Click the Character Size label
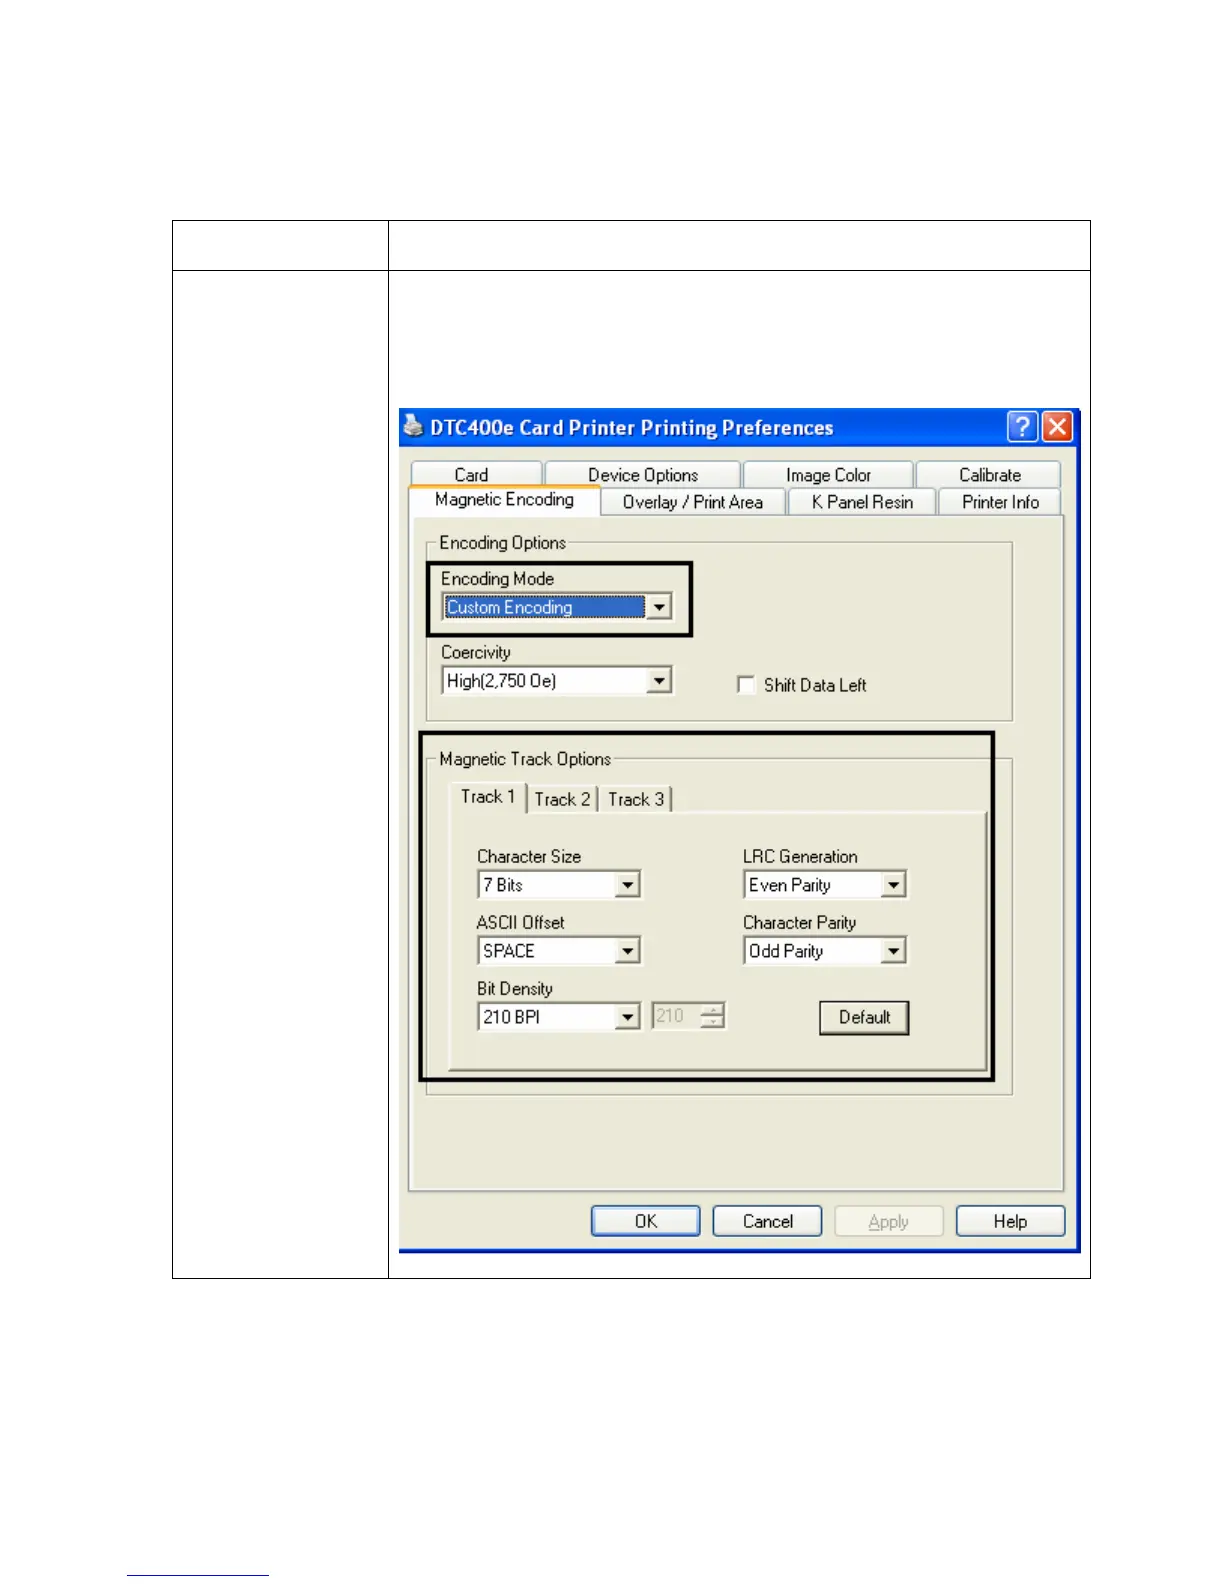This screenshot has width=1224, height=1584. point(529,857)
